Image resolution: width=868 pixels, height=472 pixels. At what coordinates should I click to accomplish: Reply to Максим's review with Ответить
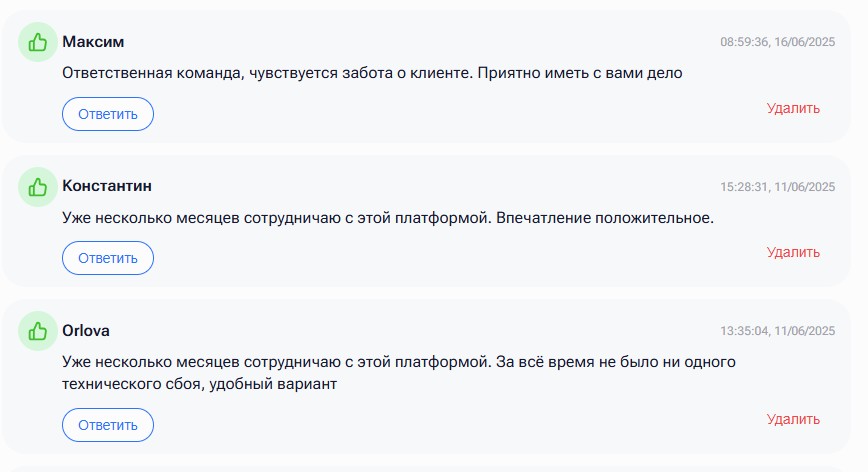(x=108, y=114)
